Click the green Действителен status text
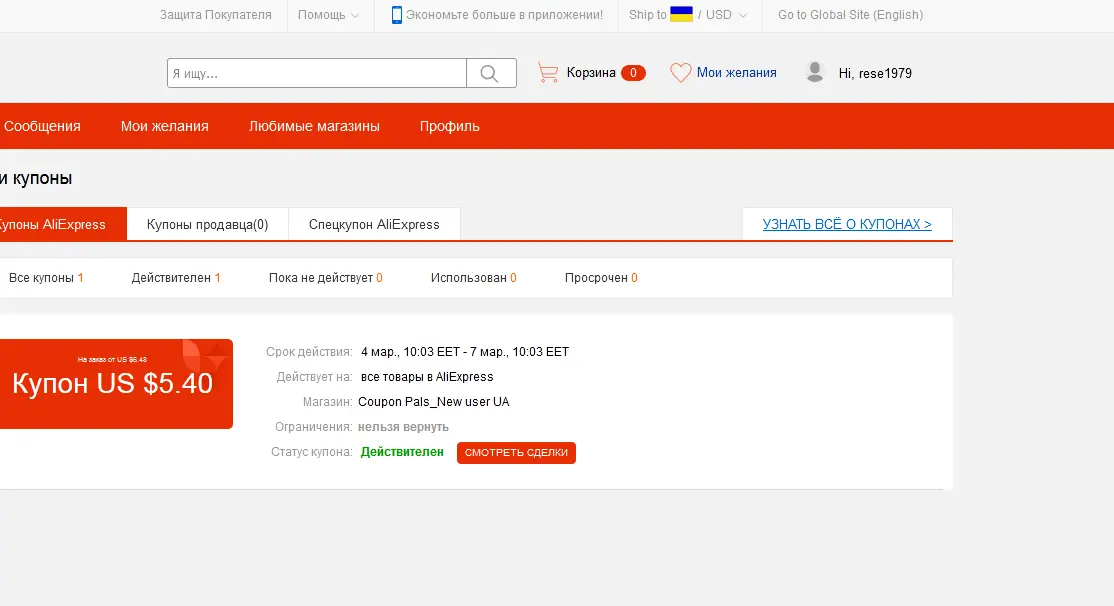 402,452
